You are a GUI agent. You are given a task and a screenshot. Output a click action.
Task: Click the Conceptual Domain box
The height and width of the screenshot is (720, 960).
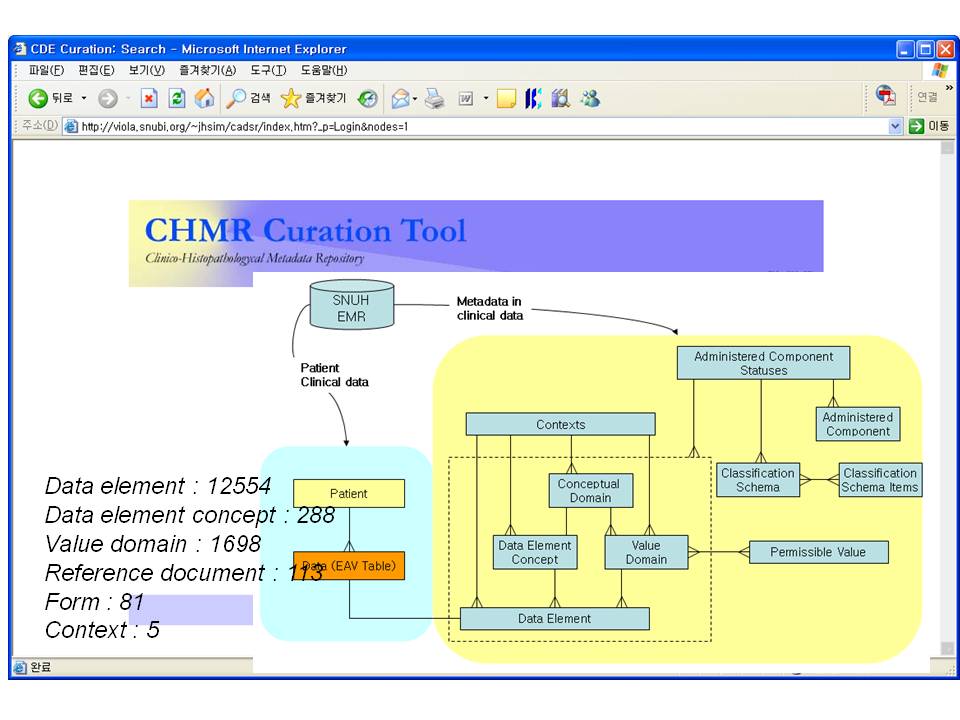click(590, 490)
